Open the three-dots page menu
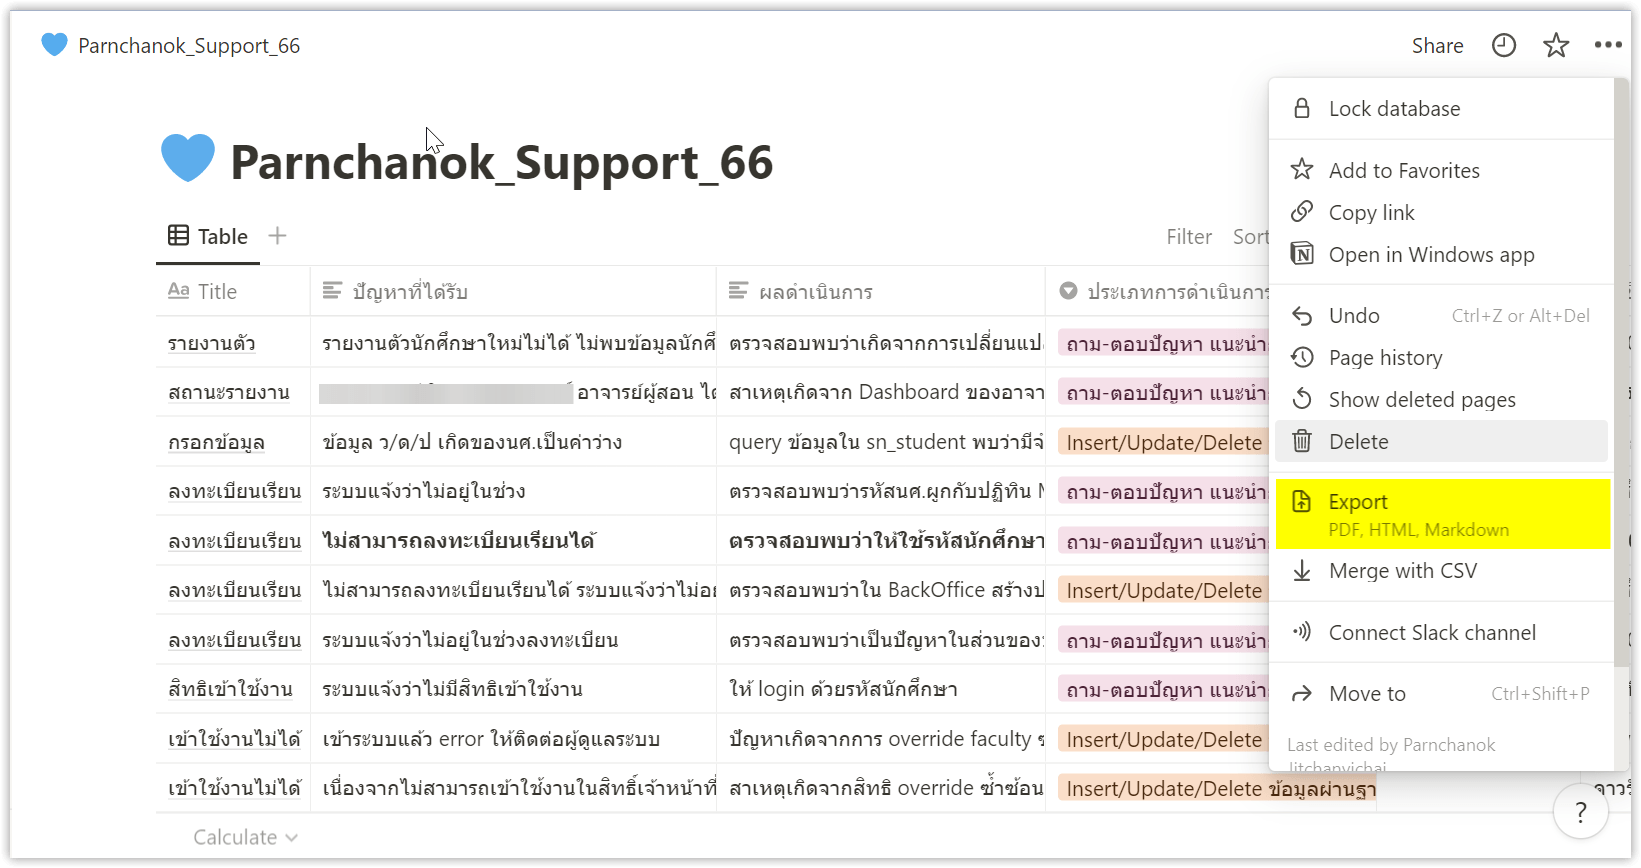This screenshot has height=868, width=1641. (1608, 45)
